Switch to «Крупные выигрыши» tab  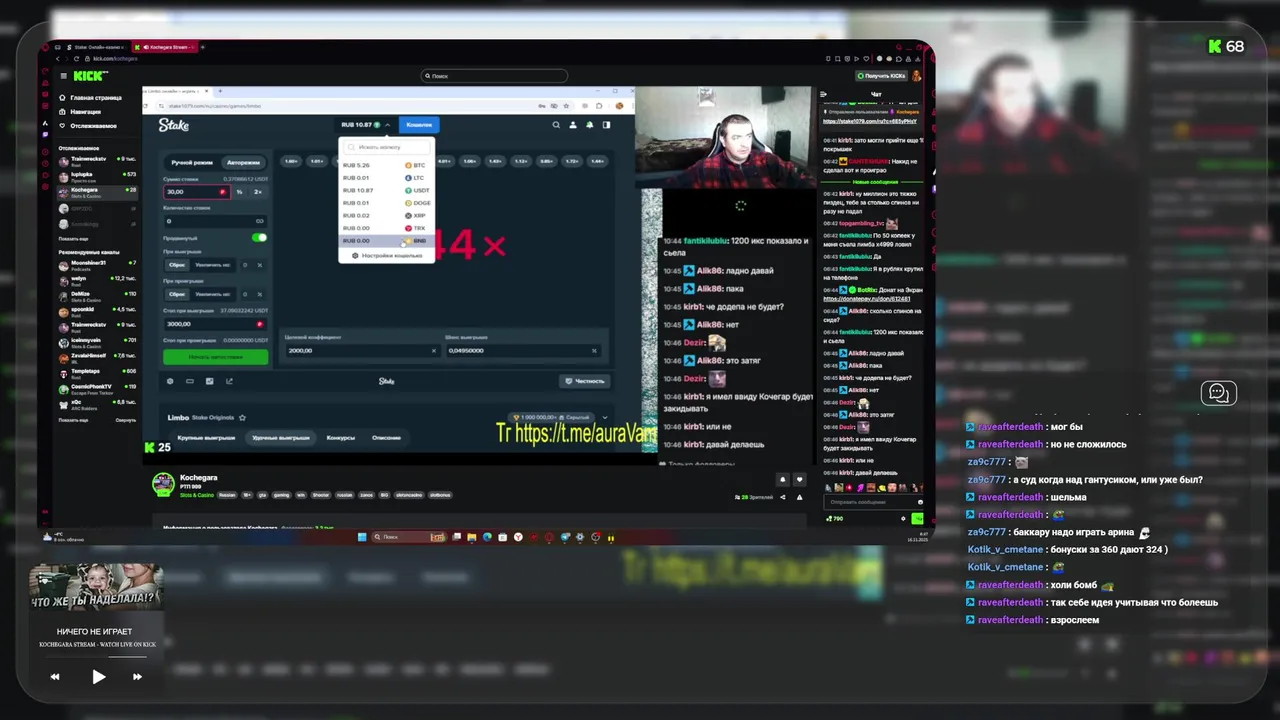(x=206, y=438)
